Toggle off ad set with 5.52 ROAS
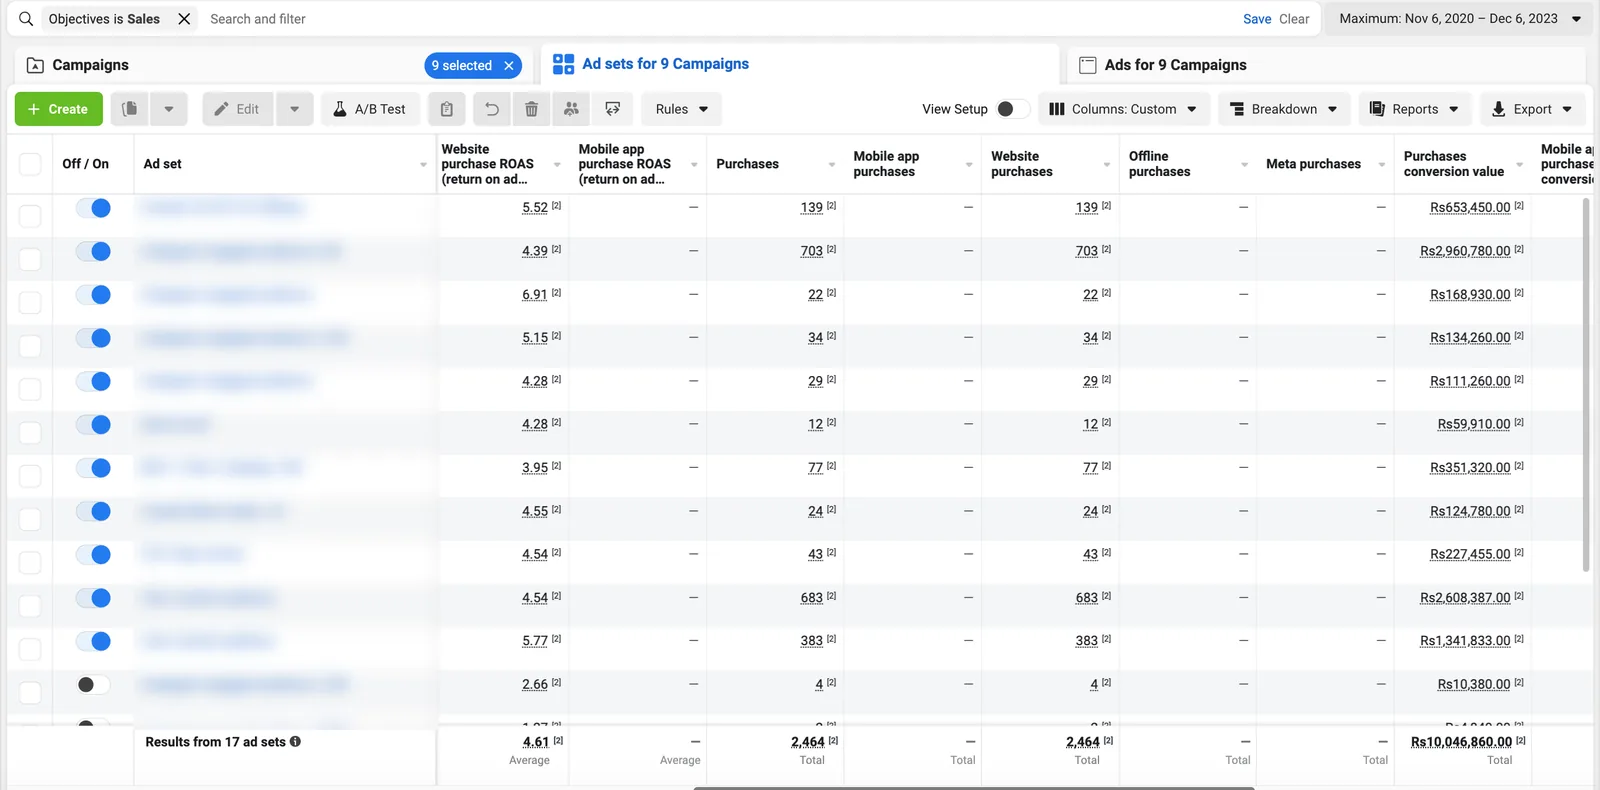Viewport: 1600px width, 790px height. pyautogui.click(x=94, y=208)
